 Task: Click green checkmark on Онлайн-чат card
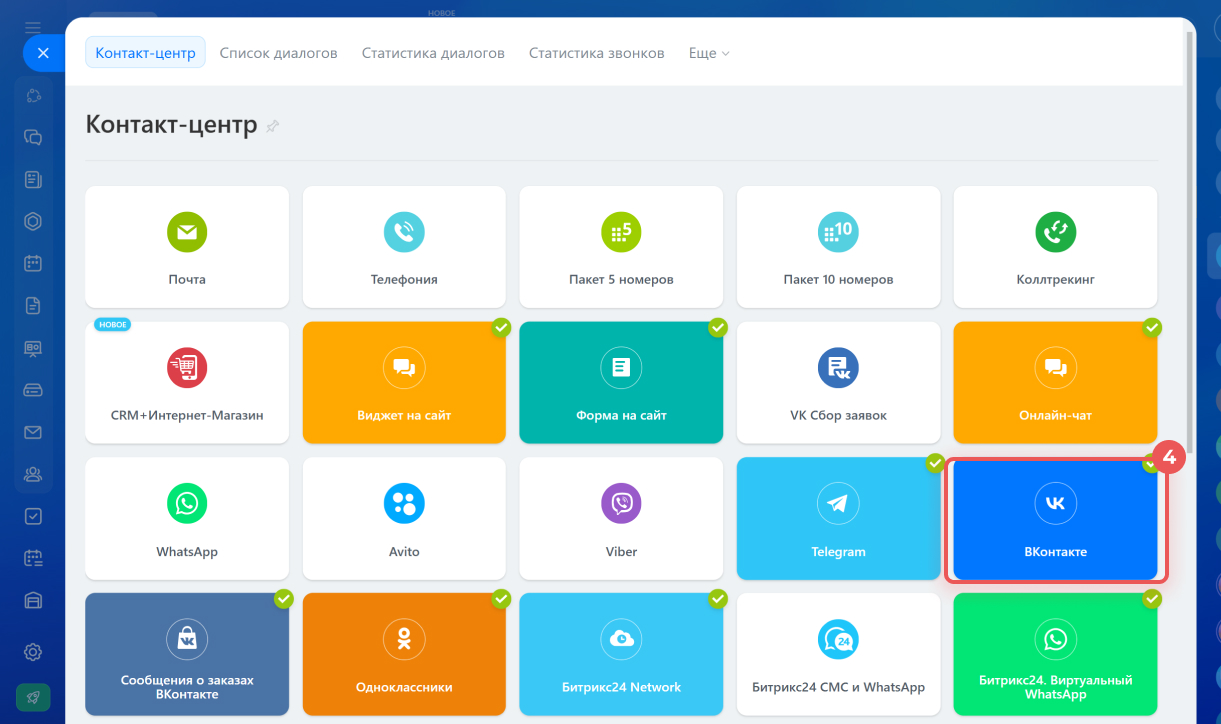click(1152, 327)
